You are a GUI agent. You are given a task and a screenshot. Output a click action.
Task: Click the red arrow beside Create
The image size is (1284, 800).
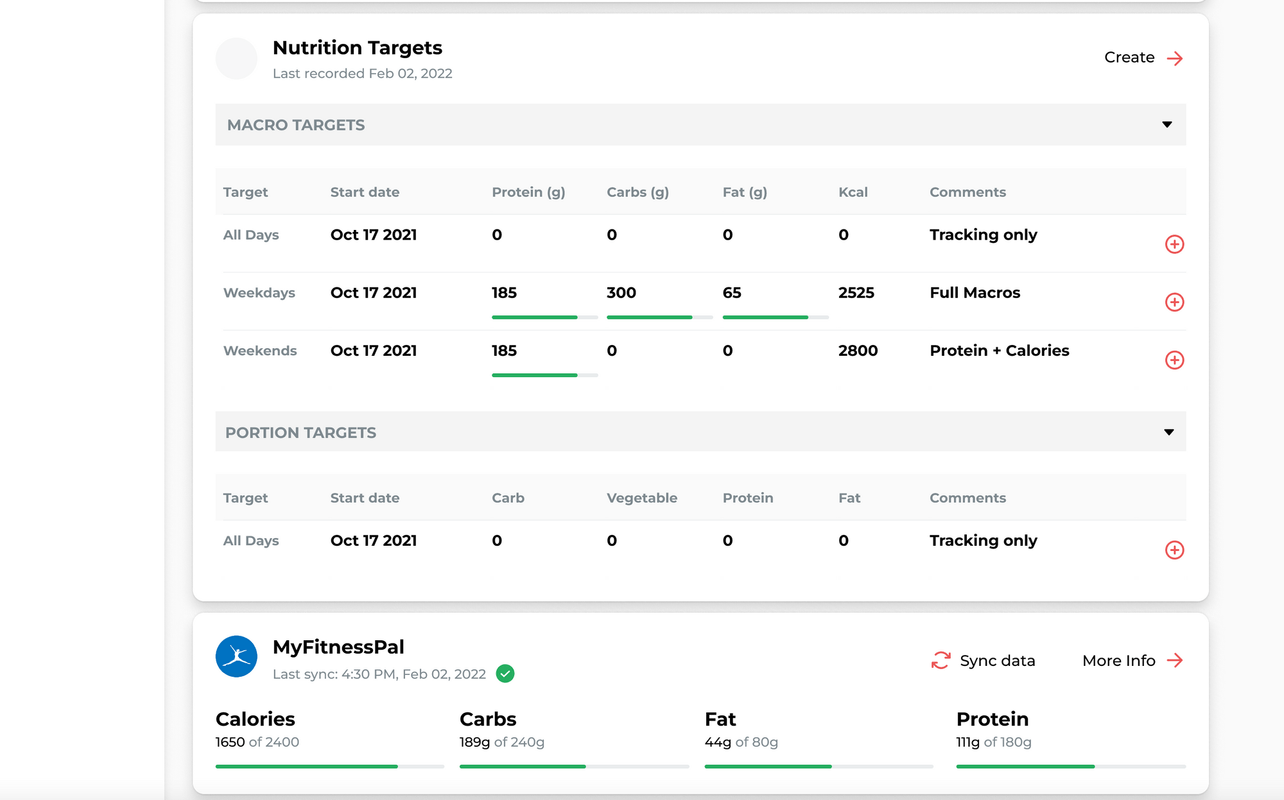(x=1175, y=58)
